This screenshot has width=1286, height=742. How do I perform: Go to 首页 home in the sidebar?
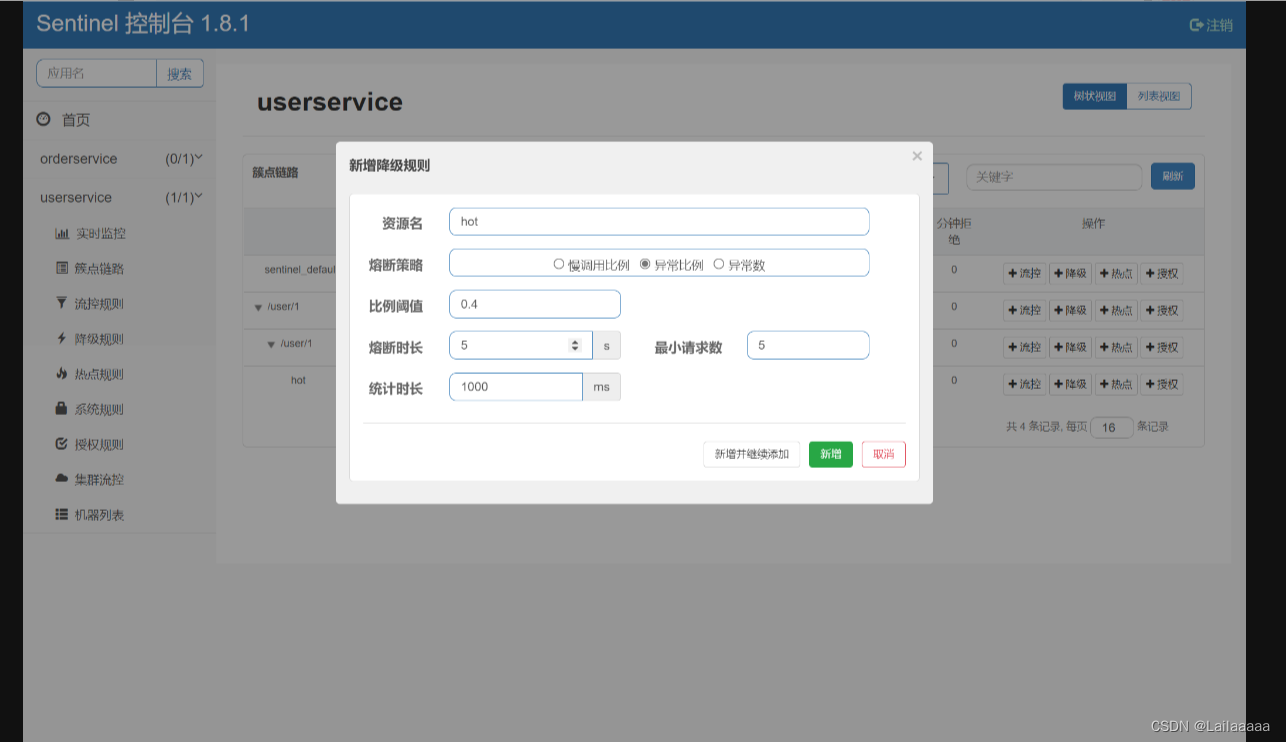[x=64, y=120]
